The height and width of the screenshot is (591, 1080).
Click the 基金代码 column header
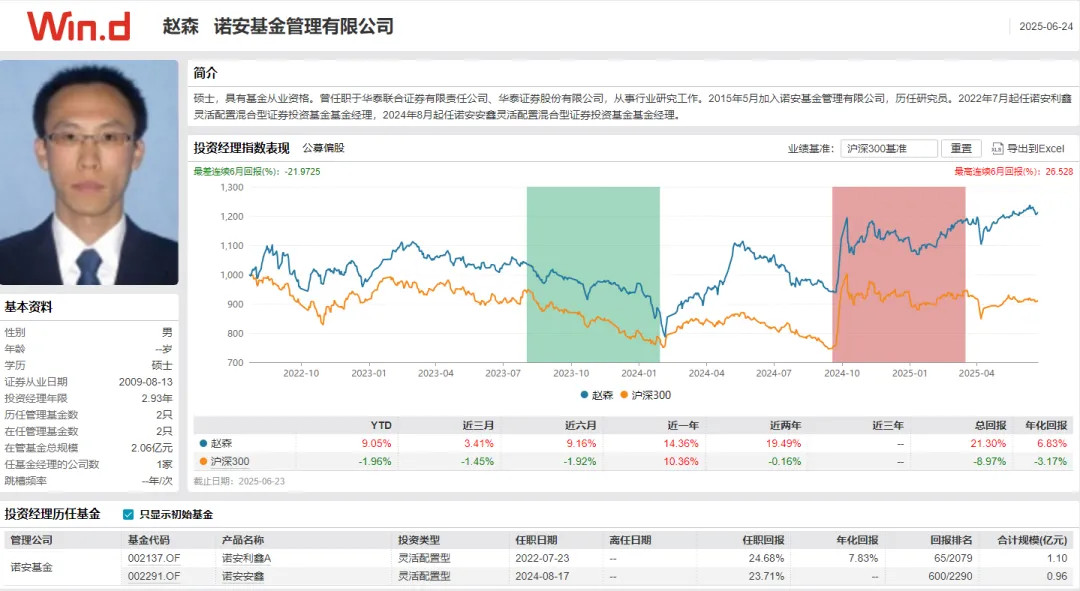point(149,540)
